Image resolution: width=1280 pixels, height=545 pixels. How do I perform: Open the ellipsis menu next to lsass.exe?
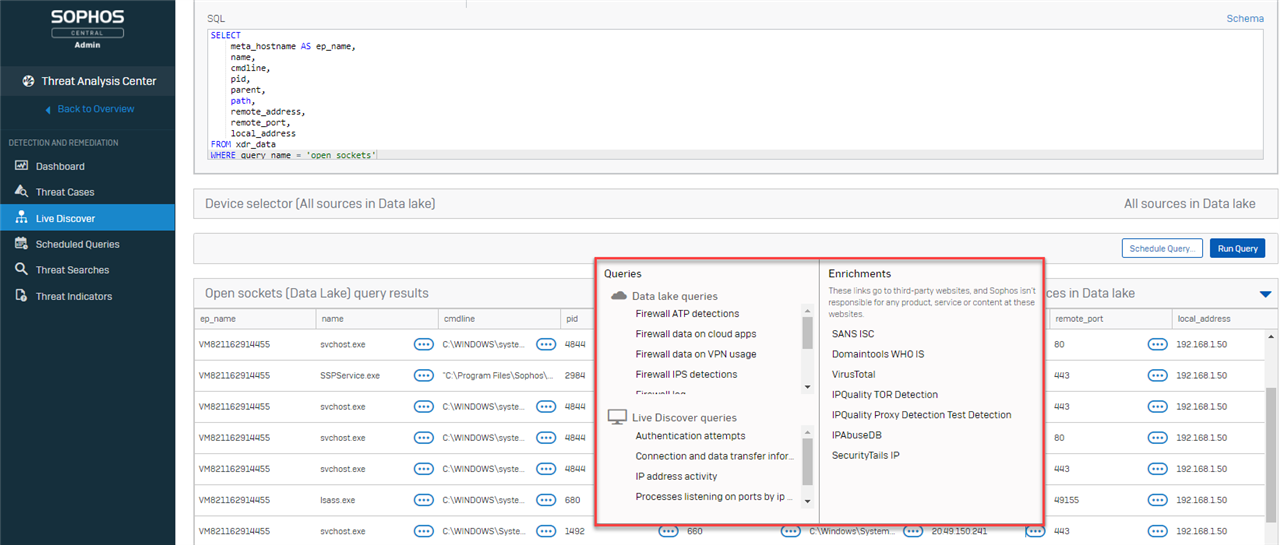(x=424, y=500)
